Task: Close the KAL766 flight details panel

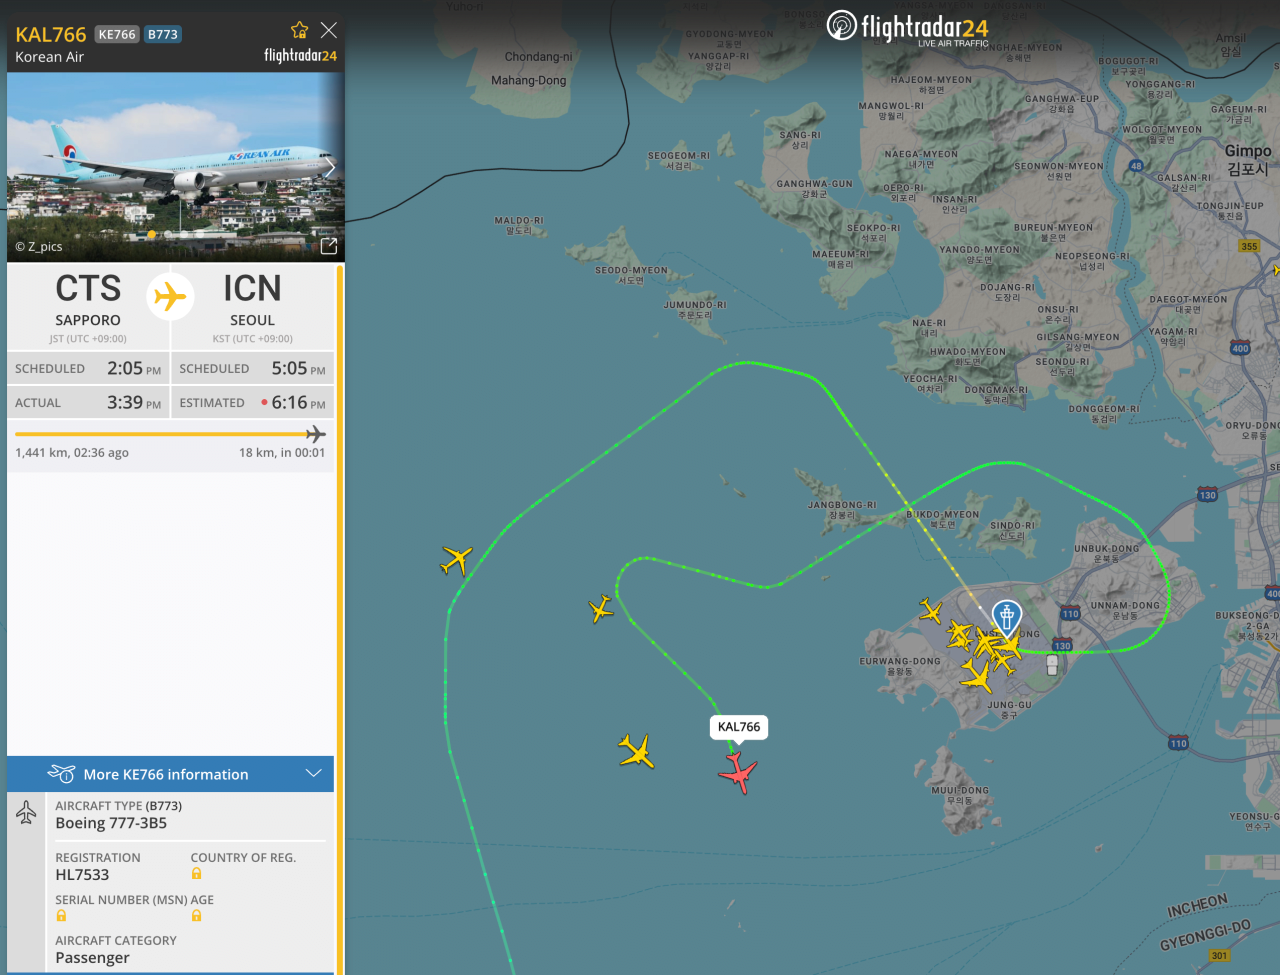Action: 329,30
